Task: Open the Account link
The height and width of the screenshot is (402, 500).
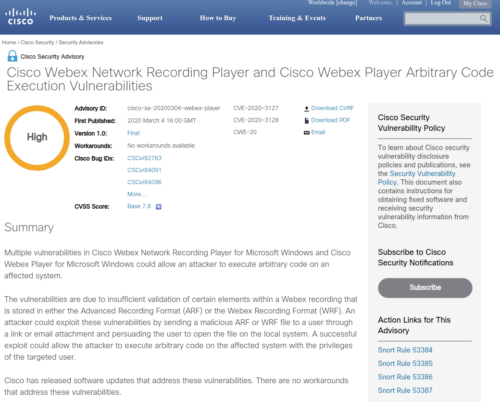Action: click(412, 3)
